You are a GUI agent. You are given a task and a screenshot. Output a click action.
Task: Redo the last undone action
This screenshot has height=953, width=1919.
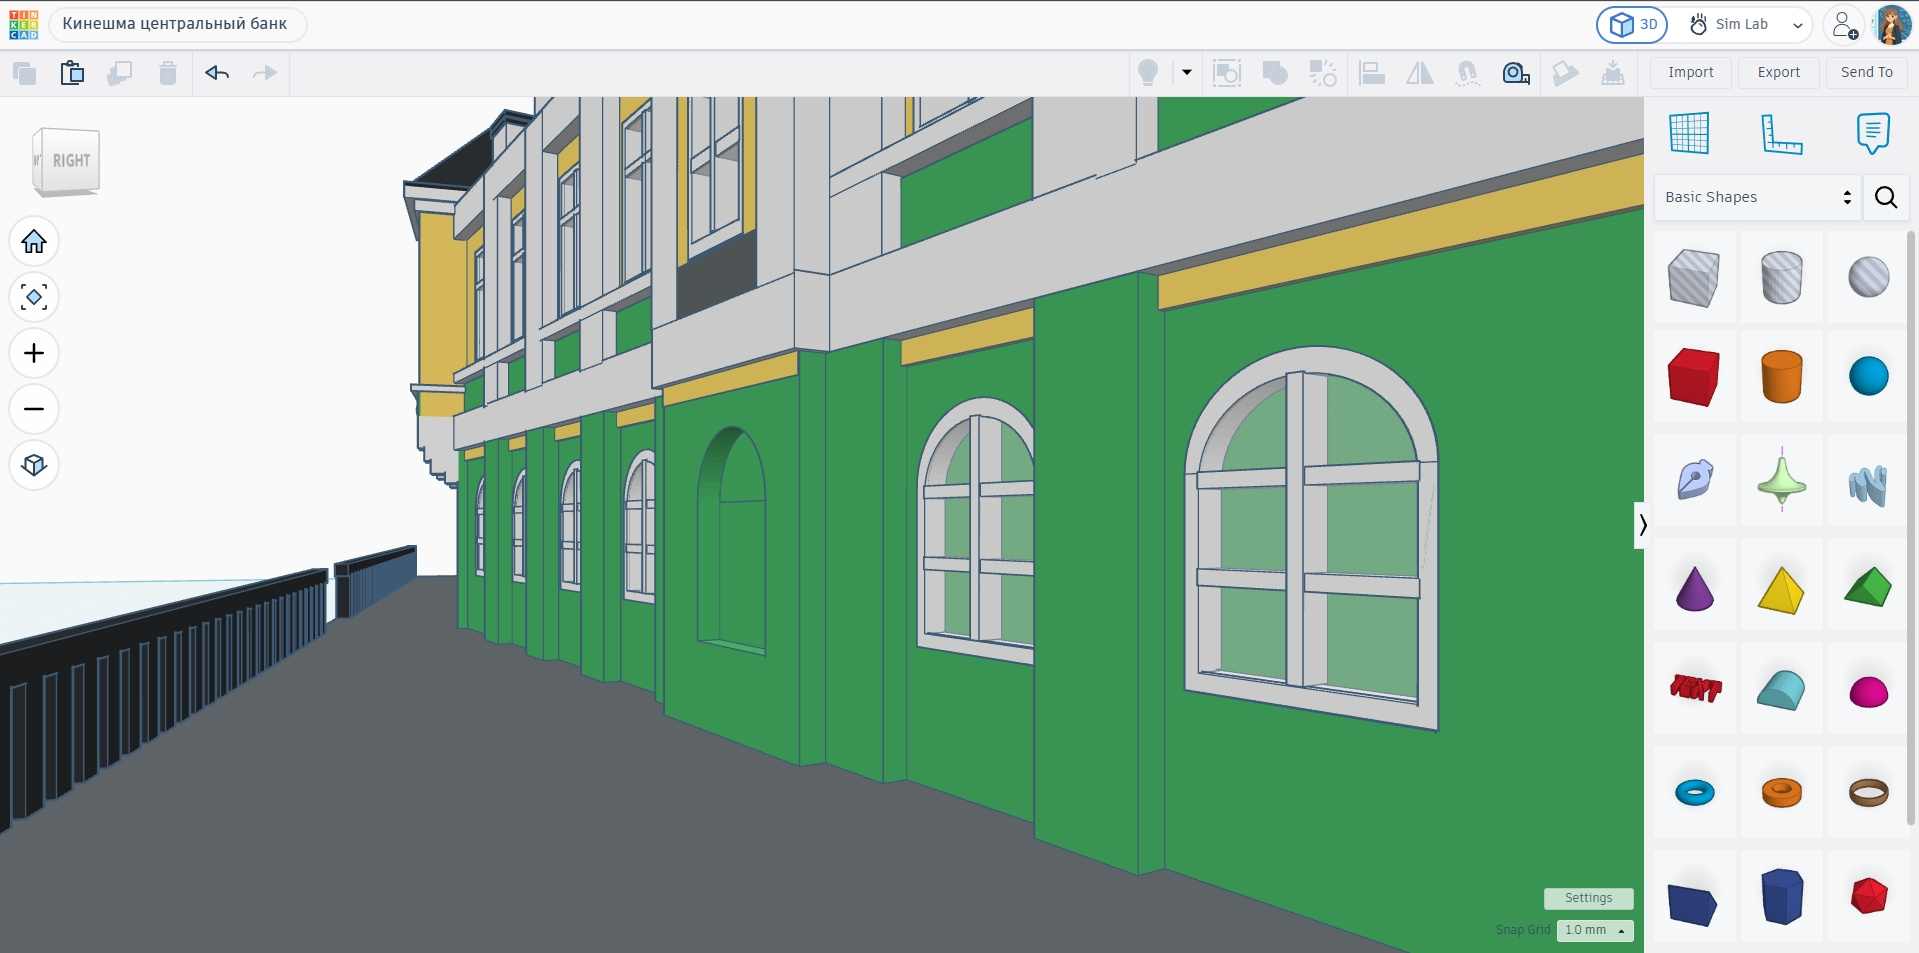265,73
